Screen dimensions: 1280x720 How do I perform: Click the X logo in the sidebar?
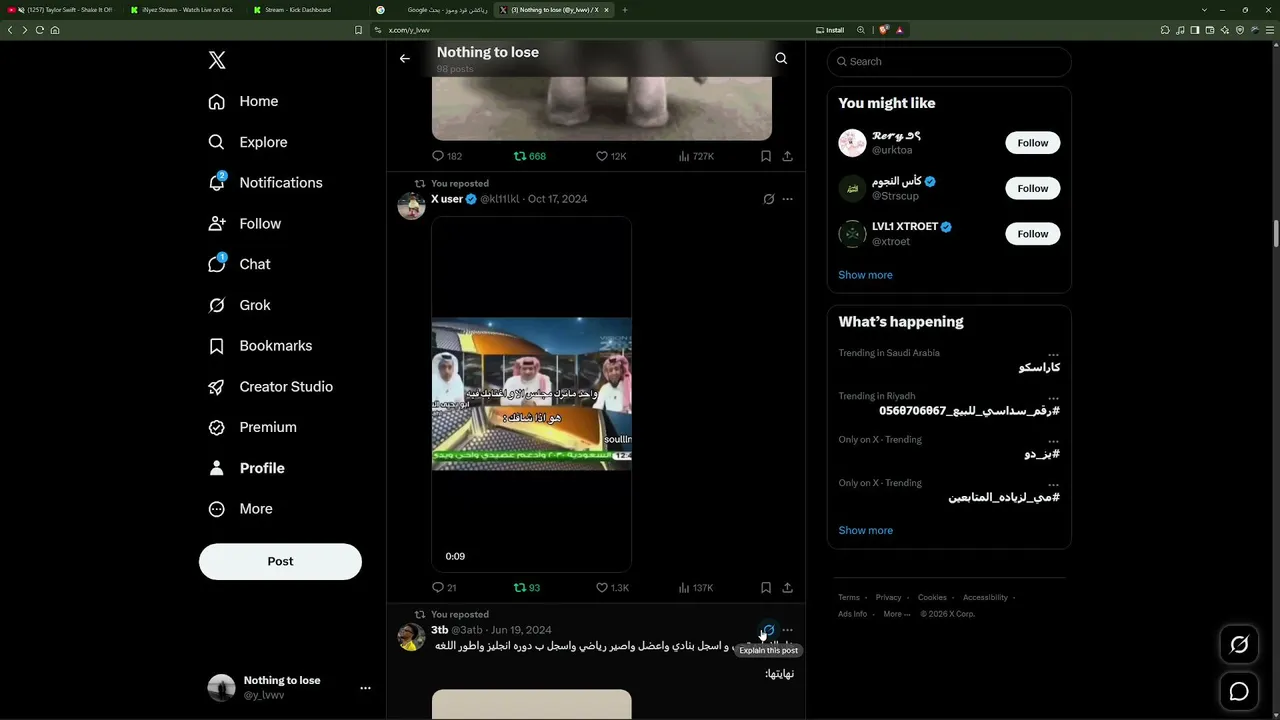pos(217,60)
